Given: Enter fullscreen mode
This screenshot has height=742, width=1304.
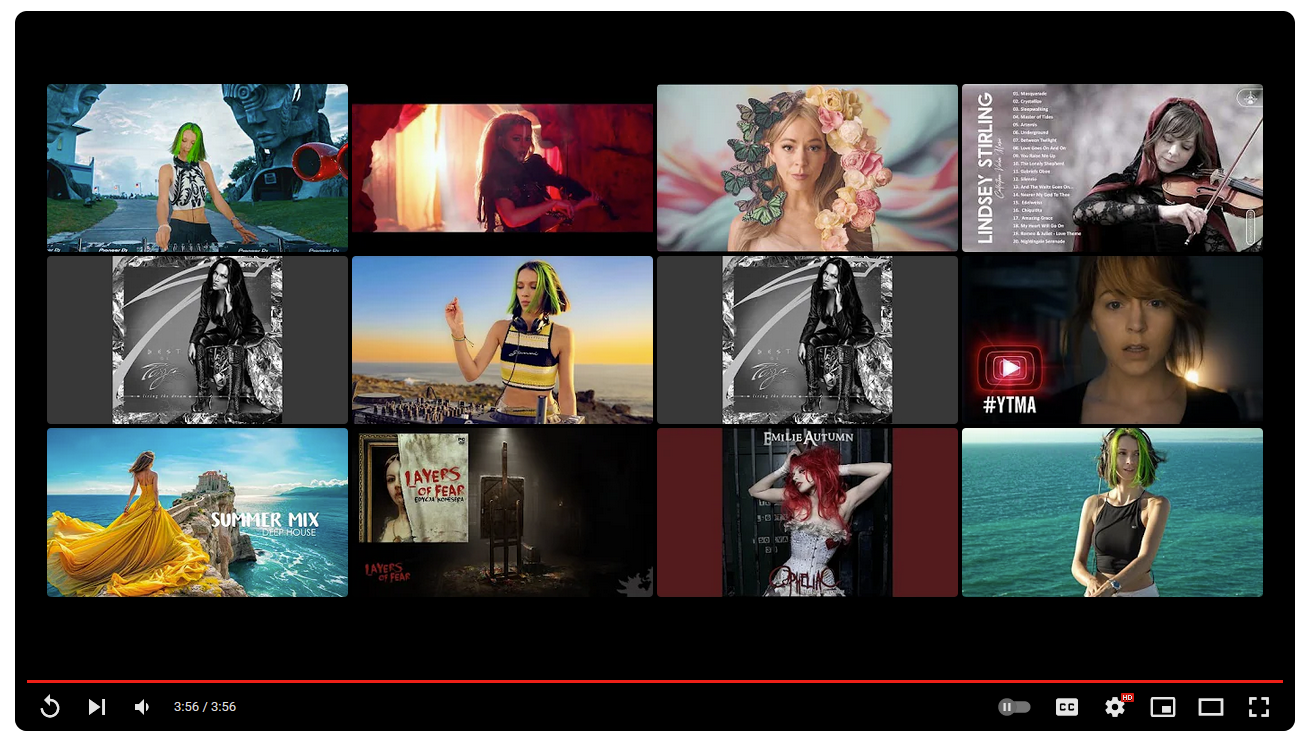Looking at the screenshot, I should click(x=1259, y=707).
